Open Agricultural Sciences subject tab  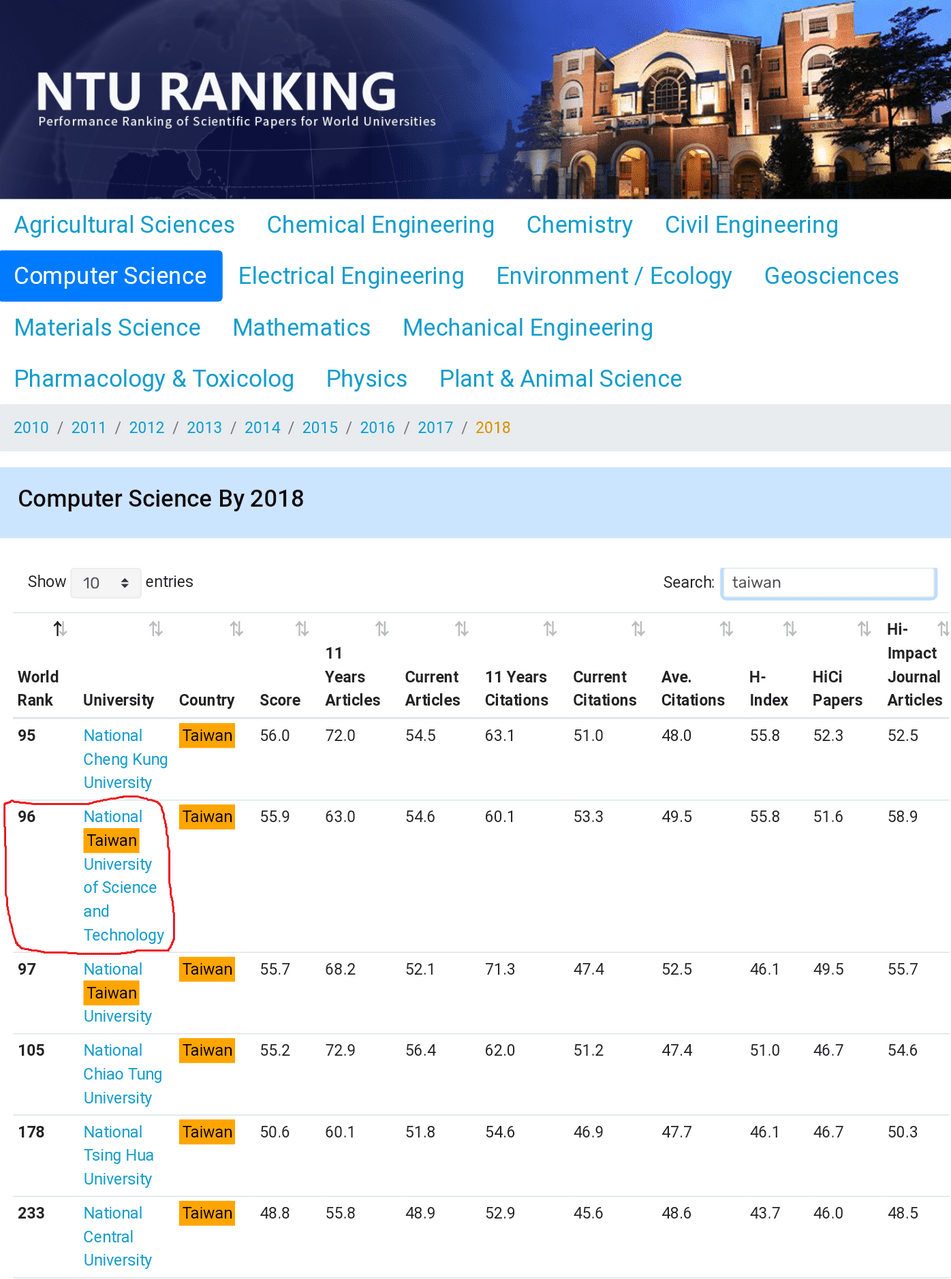tap(124, 225)
